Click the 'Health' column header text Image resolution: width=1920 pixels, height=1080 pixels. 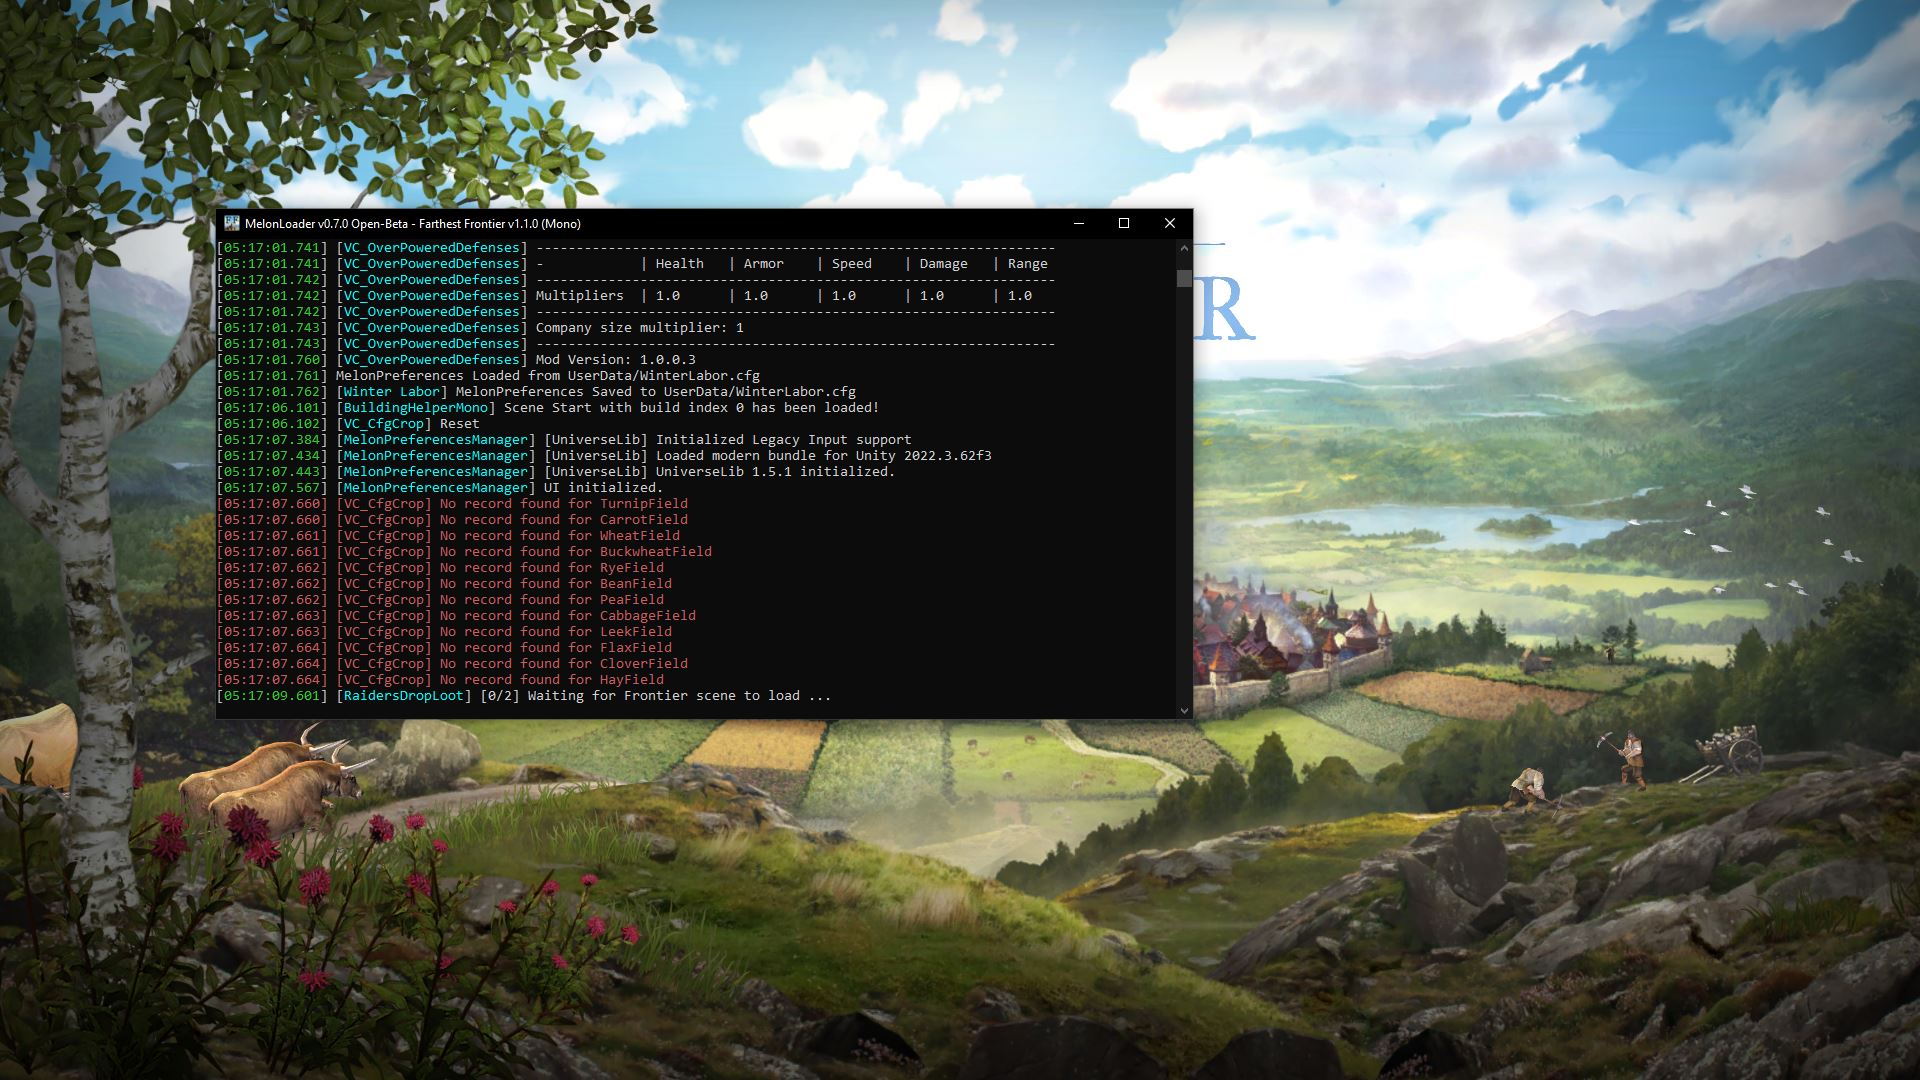(680, 264)
